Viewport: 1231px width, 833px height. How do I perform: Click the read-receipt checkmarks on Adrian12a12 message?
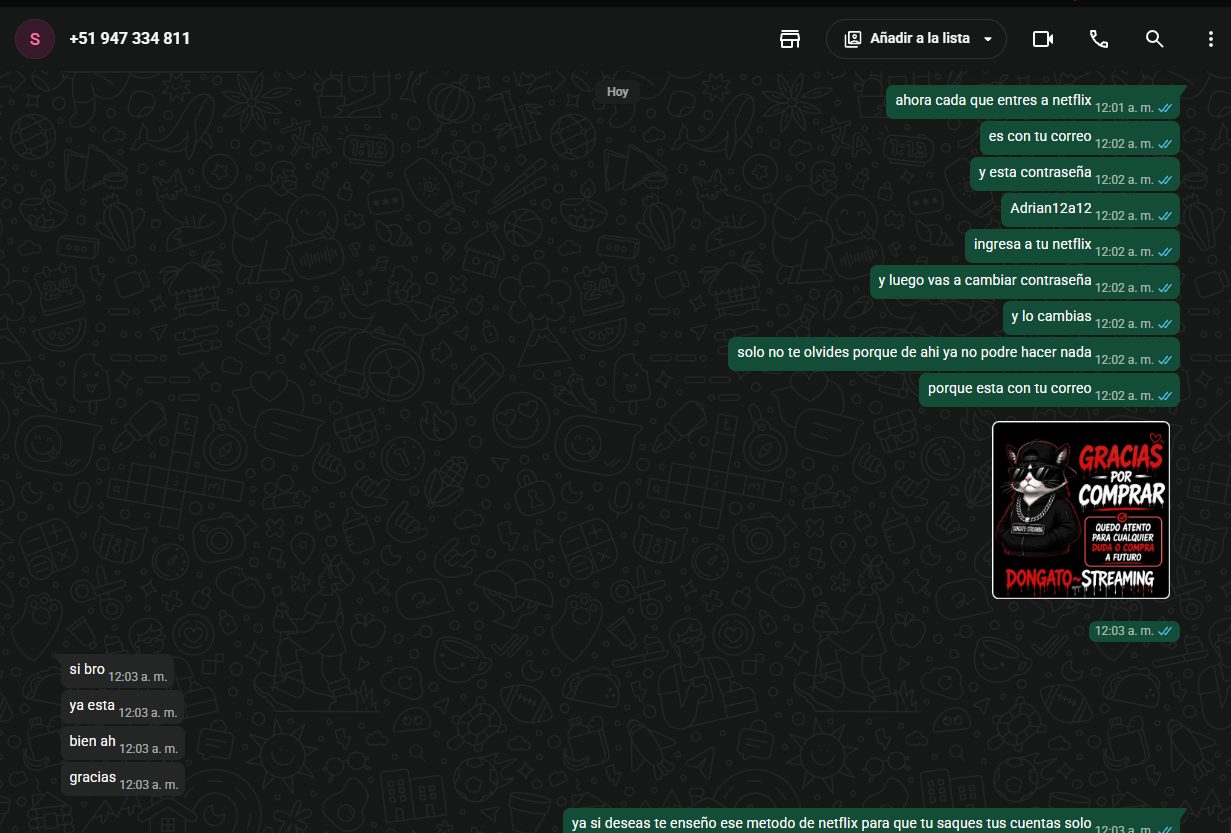[x=1165, y=216]
